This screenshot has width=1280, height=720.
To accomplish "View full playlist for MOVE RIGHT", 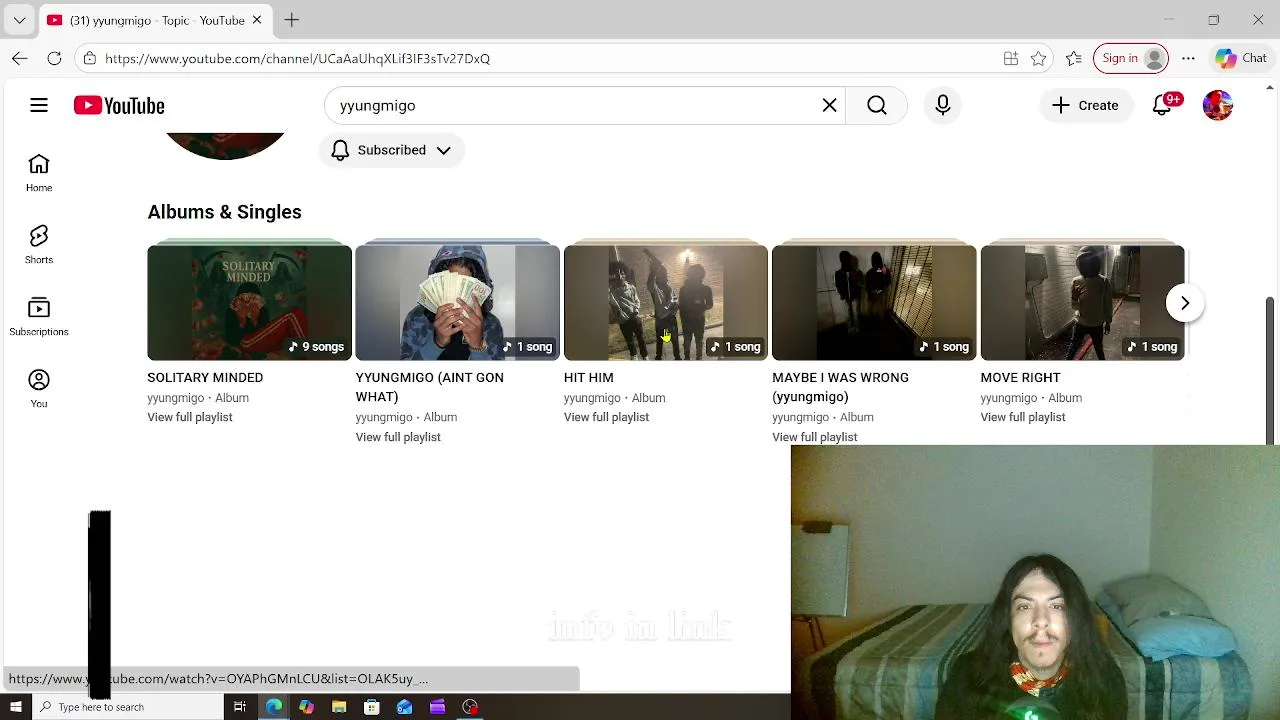I will (x=1023, y=417).
